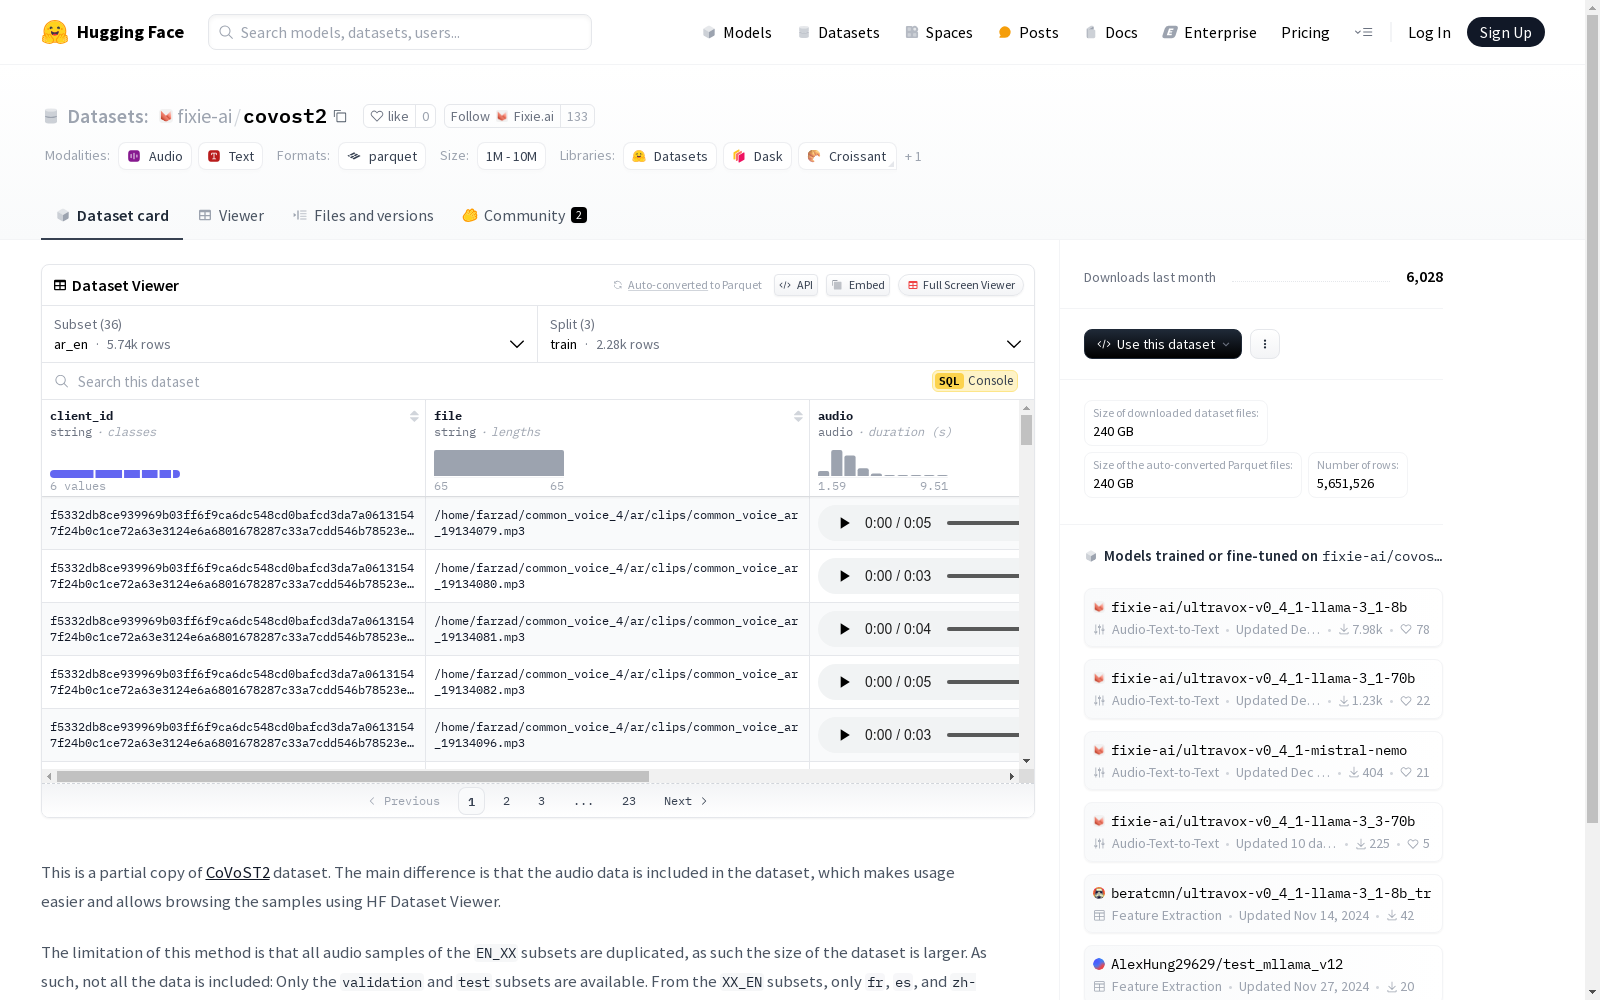Play audio for clip 19134082.mp3
Image resolution: width=1600 pixels, height=1000 pixels.
coord(844,682)
